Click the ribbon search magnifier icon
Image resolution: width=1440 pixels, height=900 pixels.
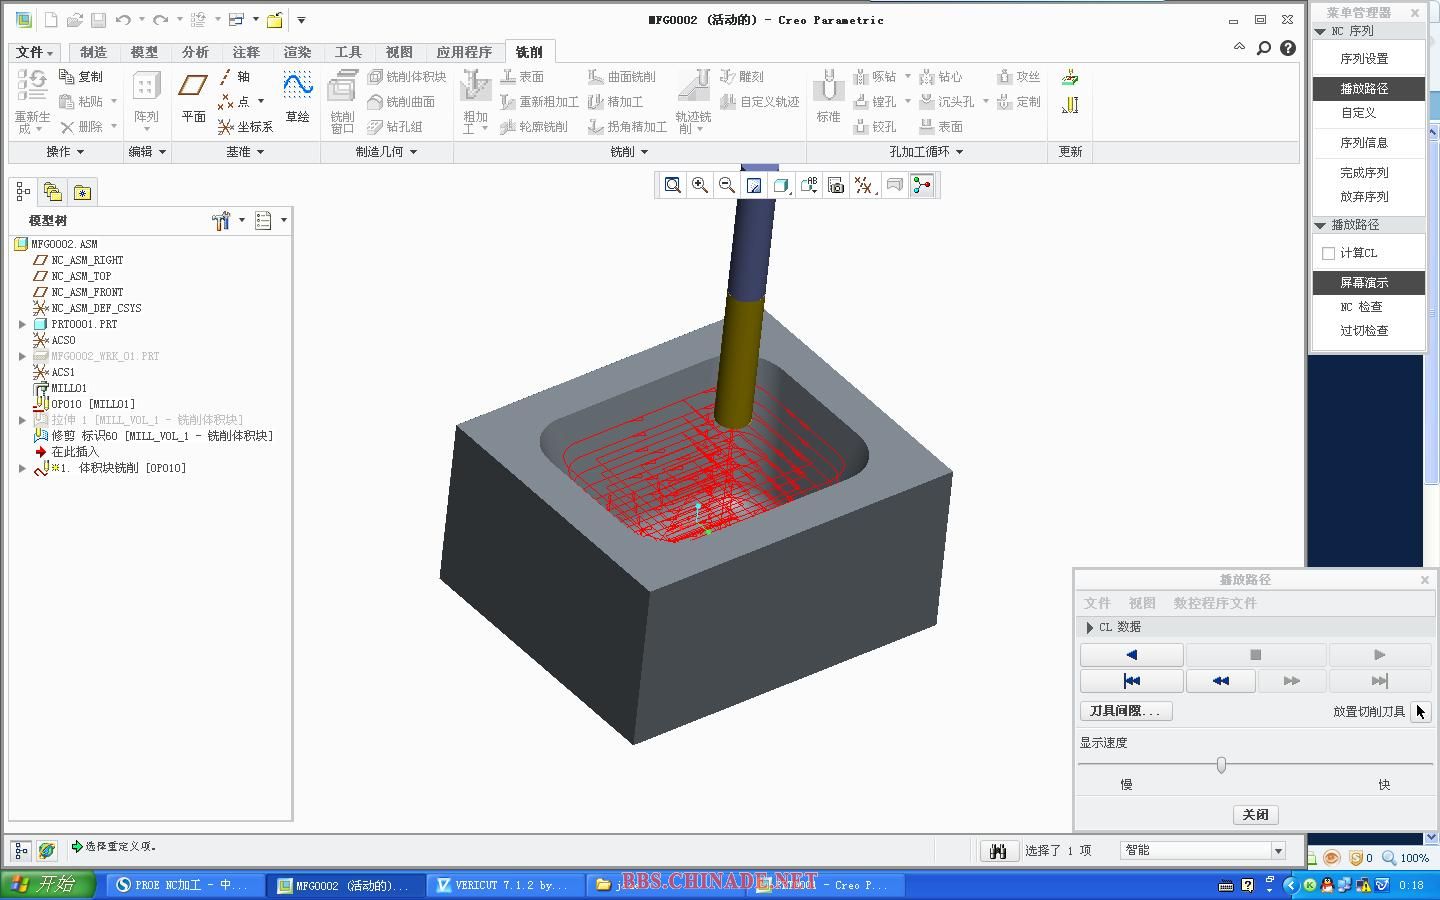coord(1264,48)
